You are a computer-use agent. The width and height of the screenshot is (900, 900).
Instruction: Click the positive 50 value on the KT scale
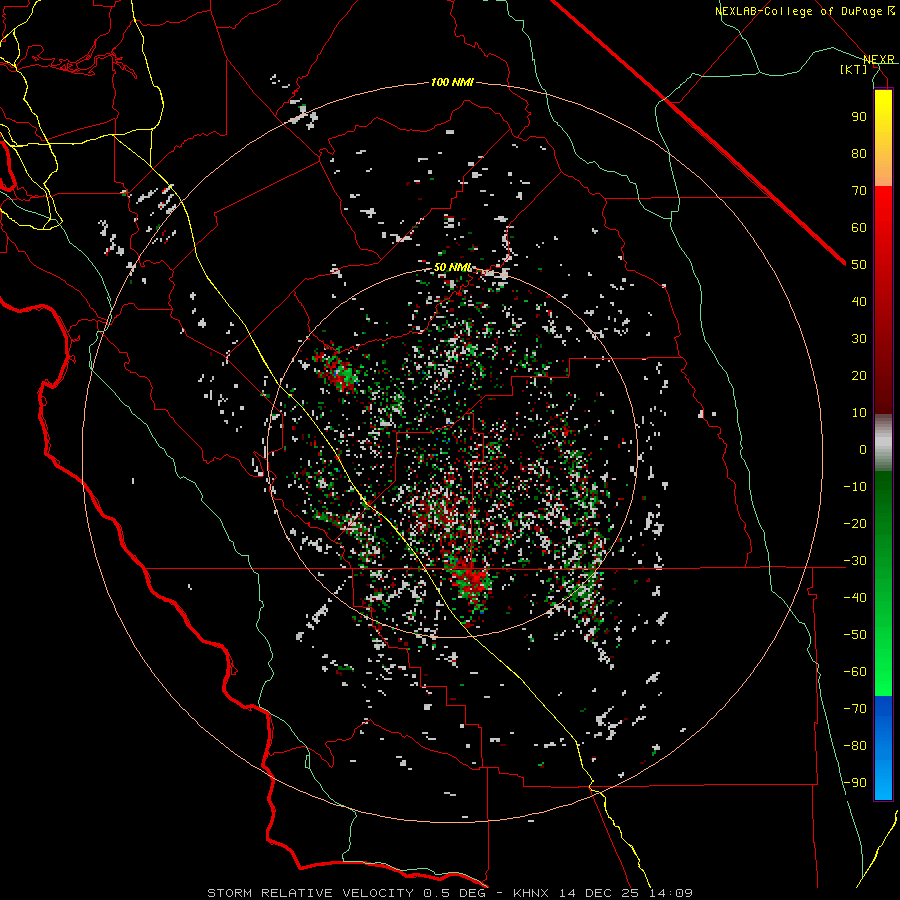coord(859,265)
